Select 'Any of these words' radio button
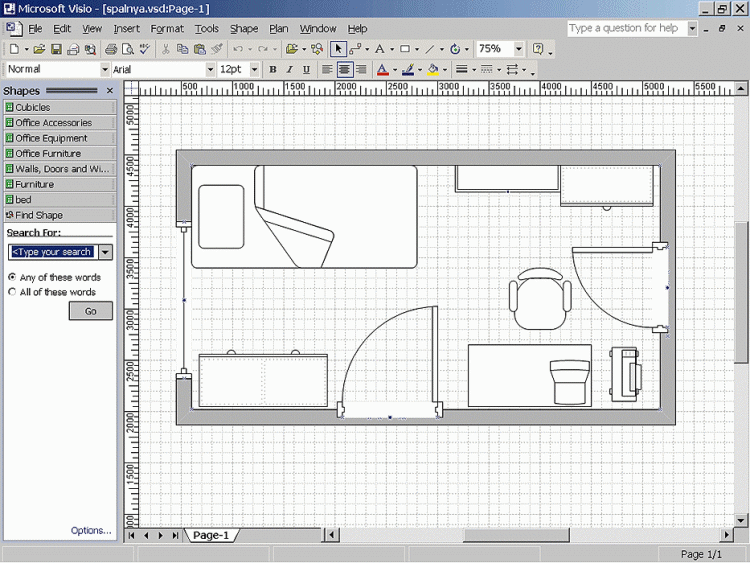This screenshot has height=563, width=750. (12, 277)
